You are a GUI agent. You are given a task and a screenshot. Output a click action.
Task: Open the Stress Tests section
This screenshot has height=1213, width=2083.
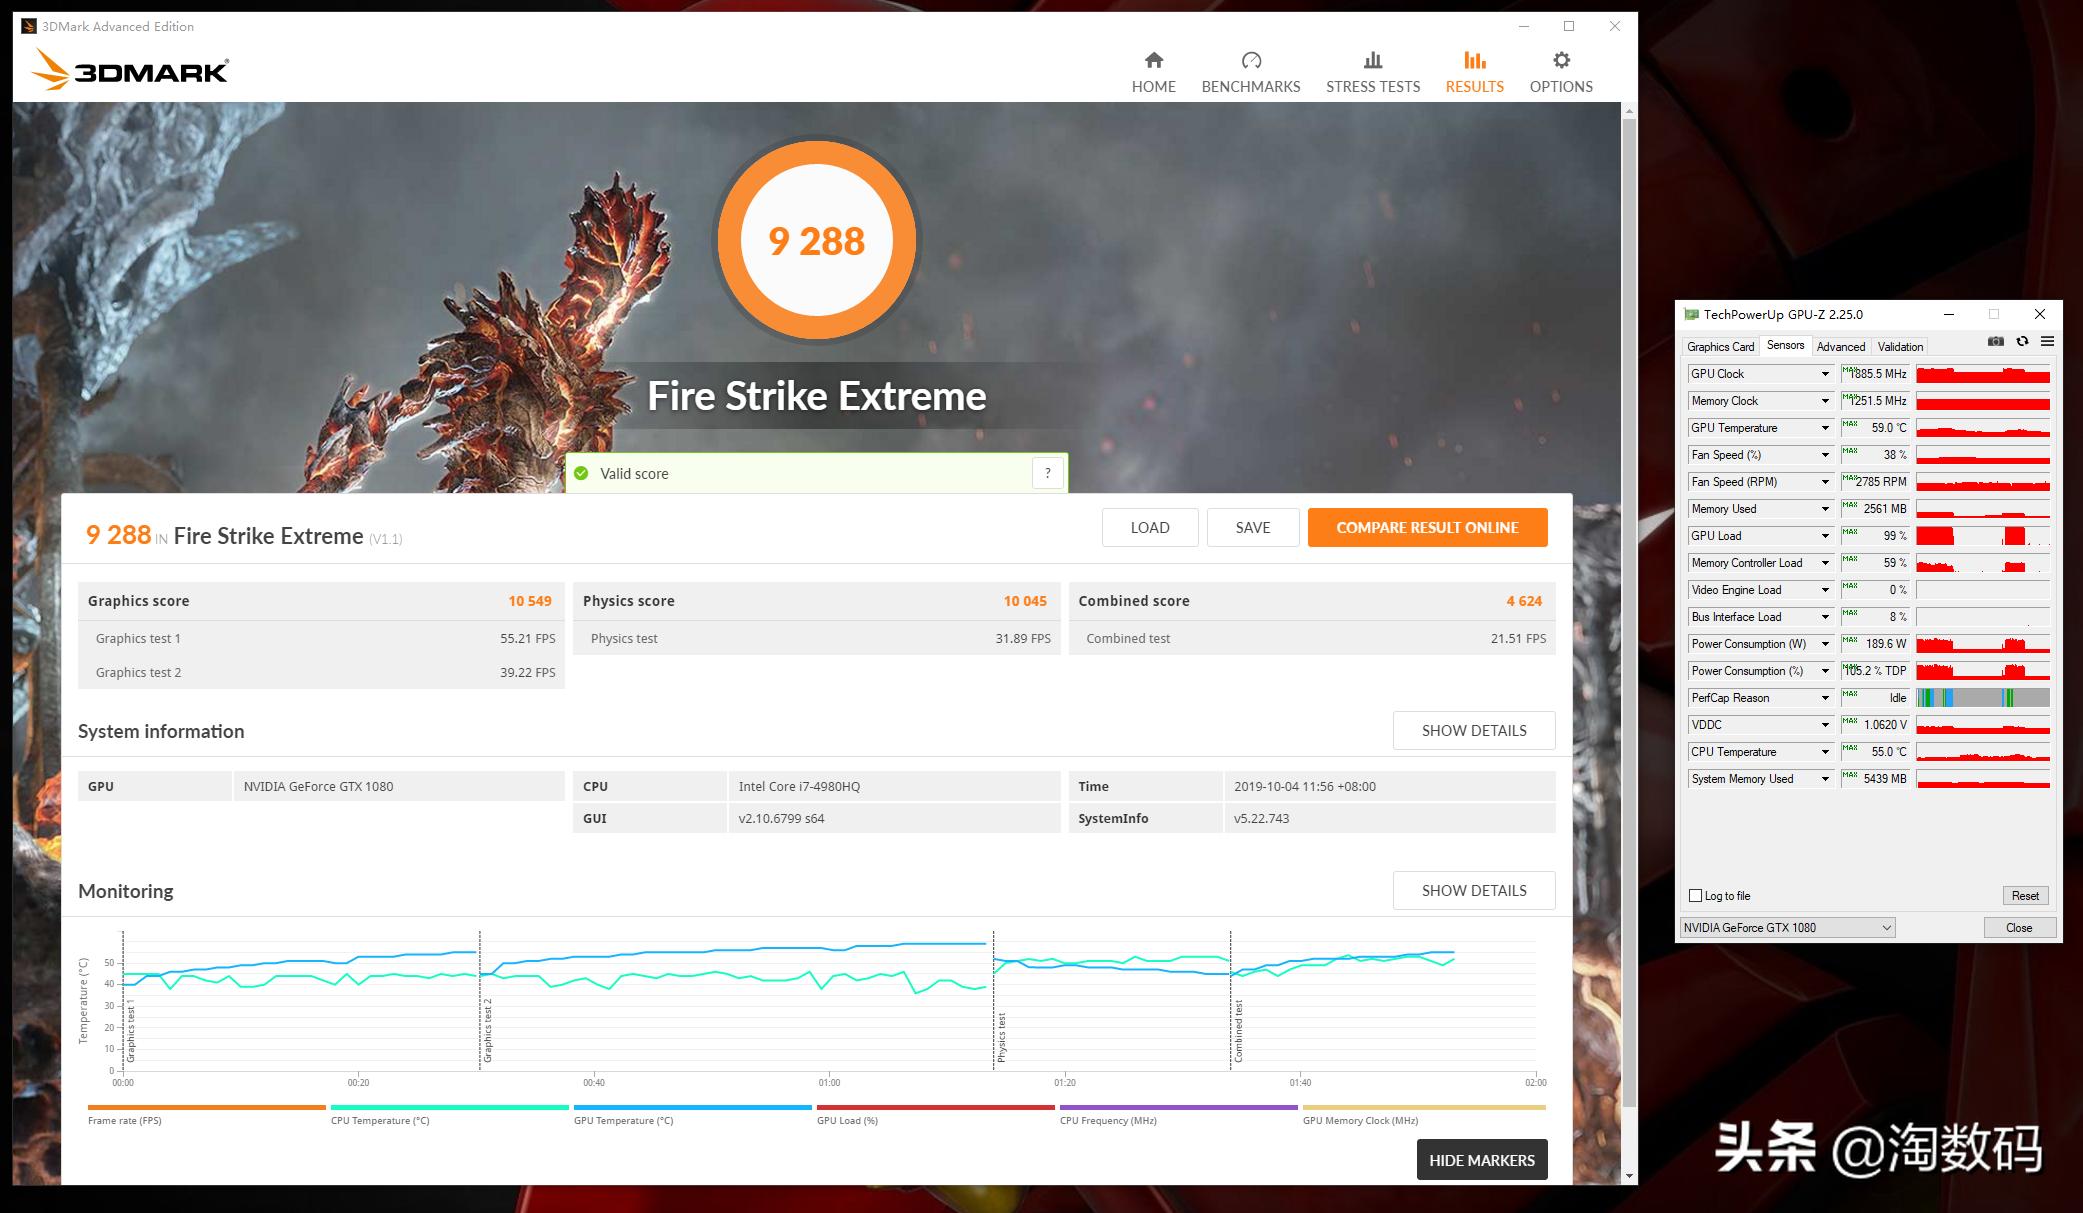pos(1372,68)
